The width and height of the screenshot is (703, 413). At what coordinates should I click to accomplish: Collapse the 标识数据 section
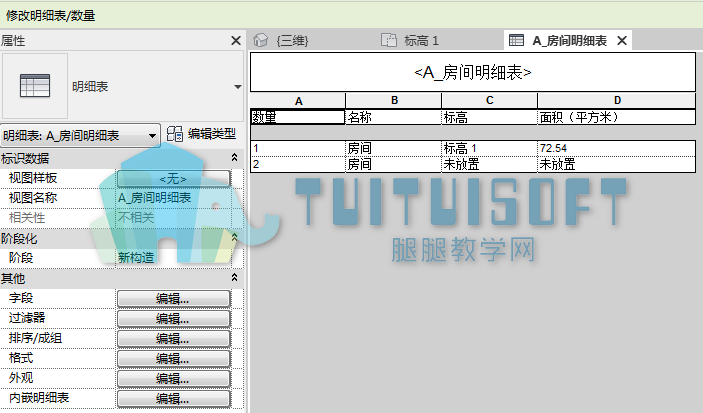[x=234, y=157]
